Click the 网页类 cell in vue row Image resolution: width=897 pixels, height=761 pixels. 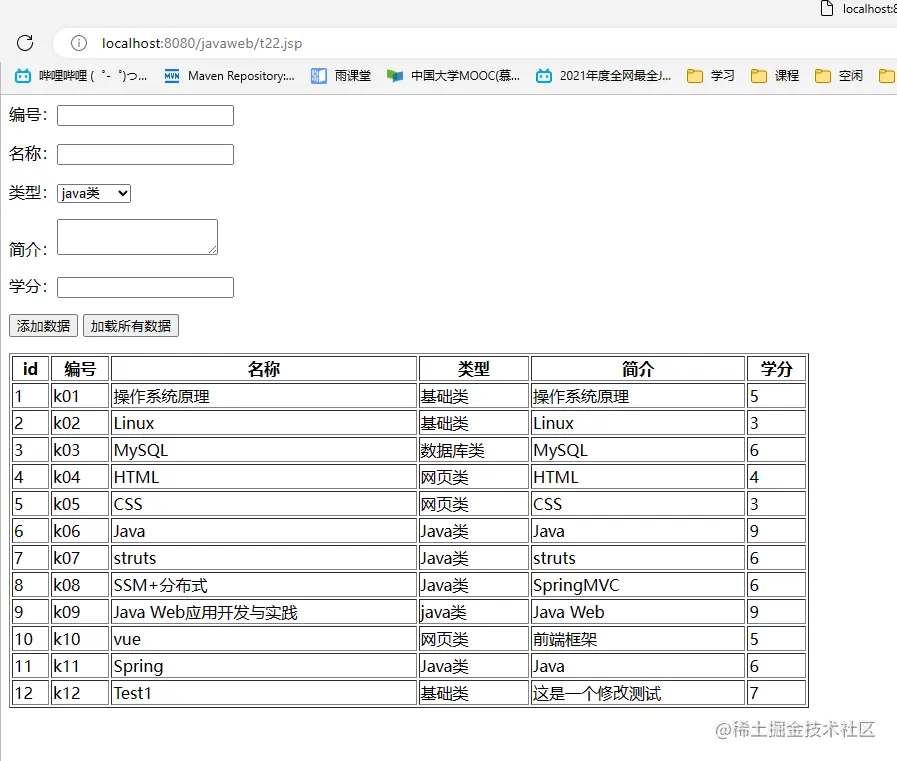pos(474,639)
